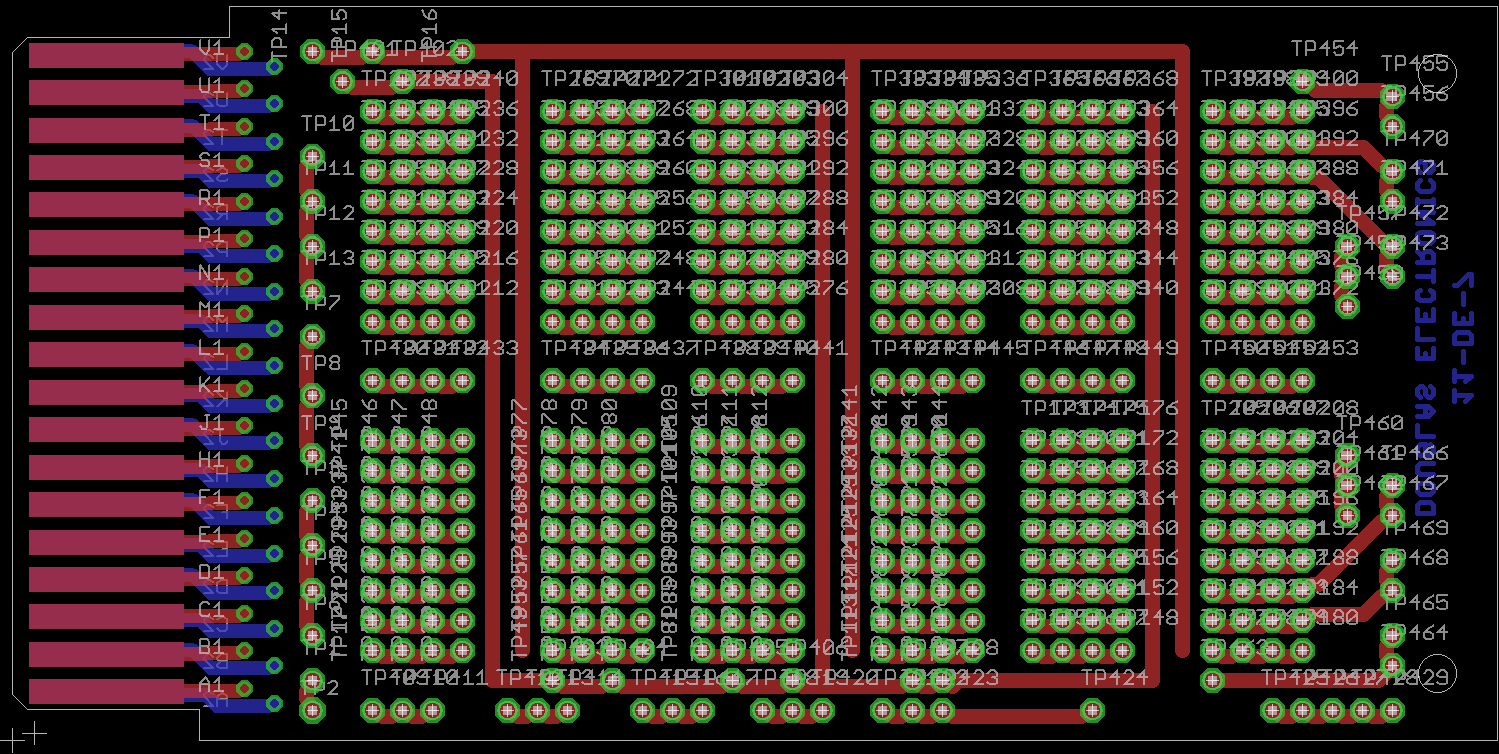Select the V1 edge connector finger pad
The image size is (1499, 754).
coord(107,55)
